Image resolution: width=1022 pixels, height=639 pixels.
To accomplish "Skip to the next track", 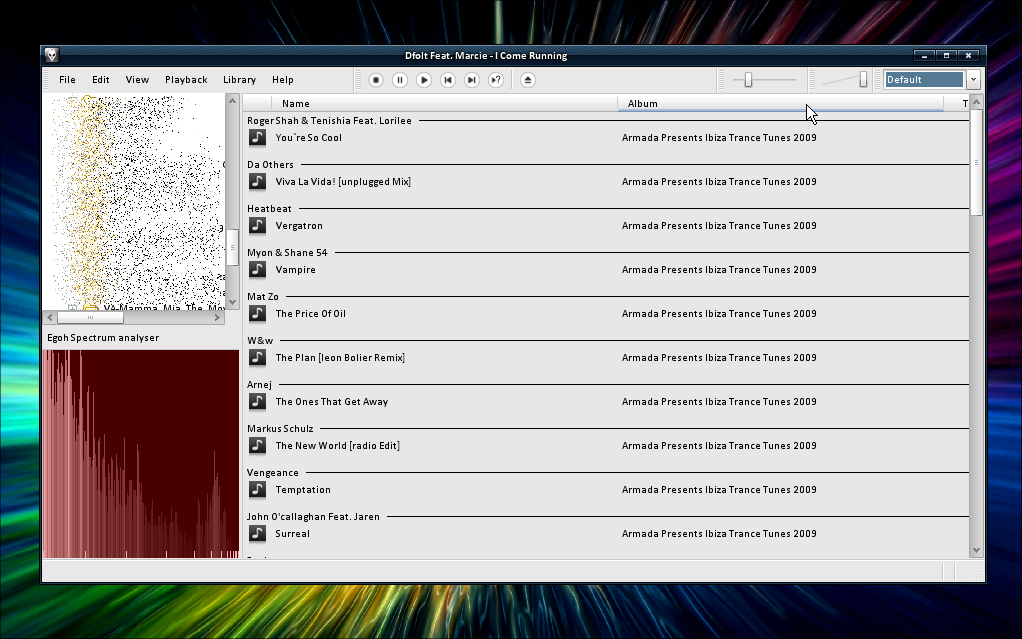I will tap(472, 80).
